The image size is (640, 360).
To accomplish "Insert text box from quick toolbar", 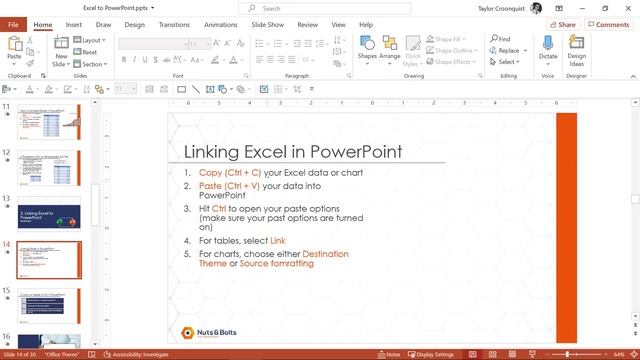I will coord(210,89).
